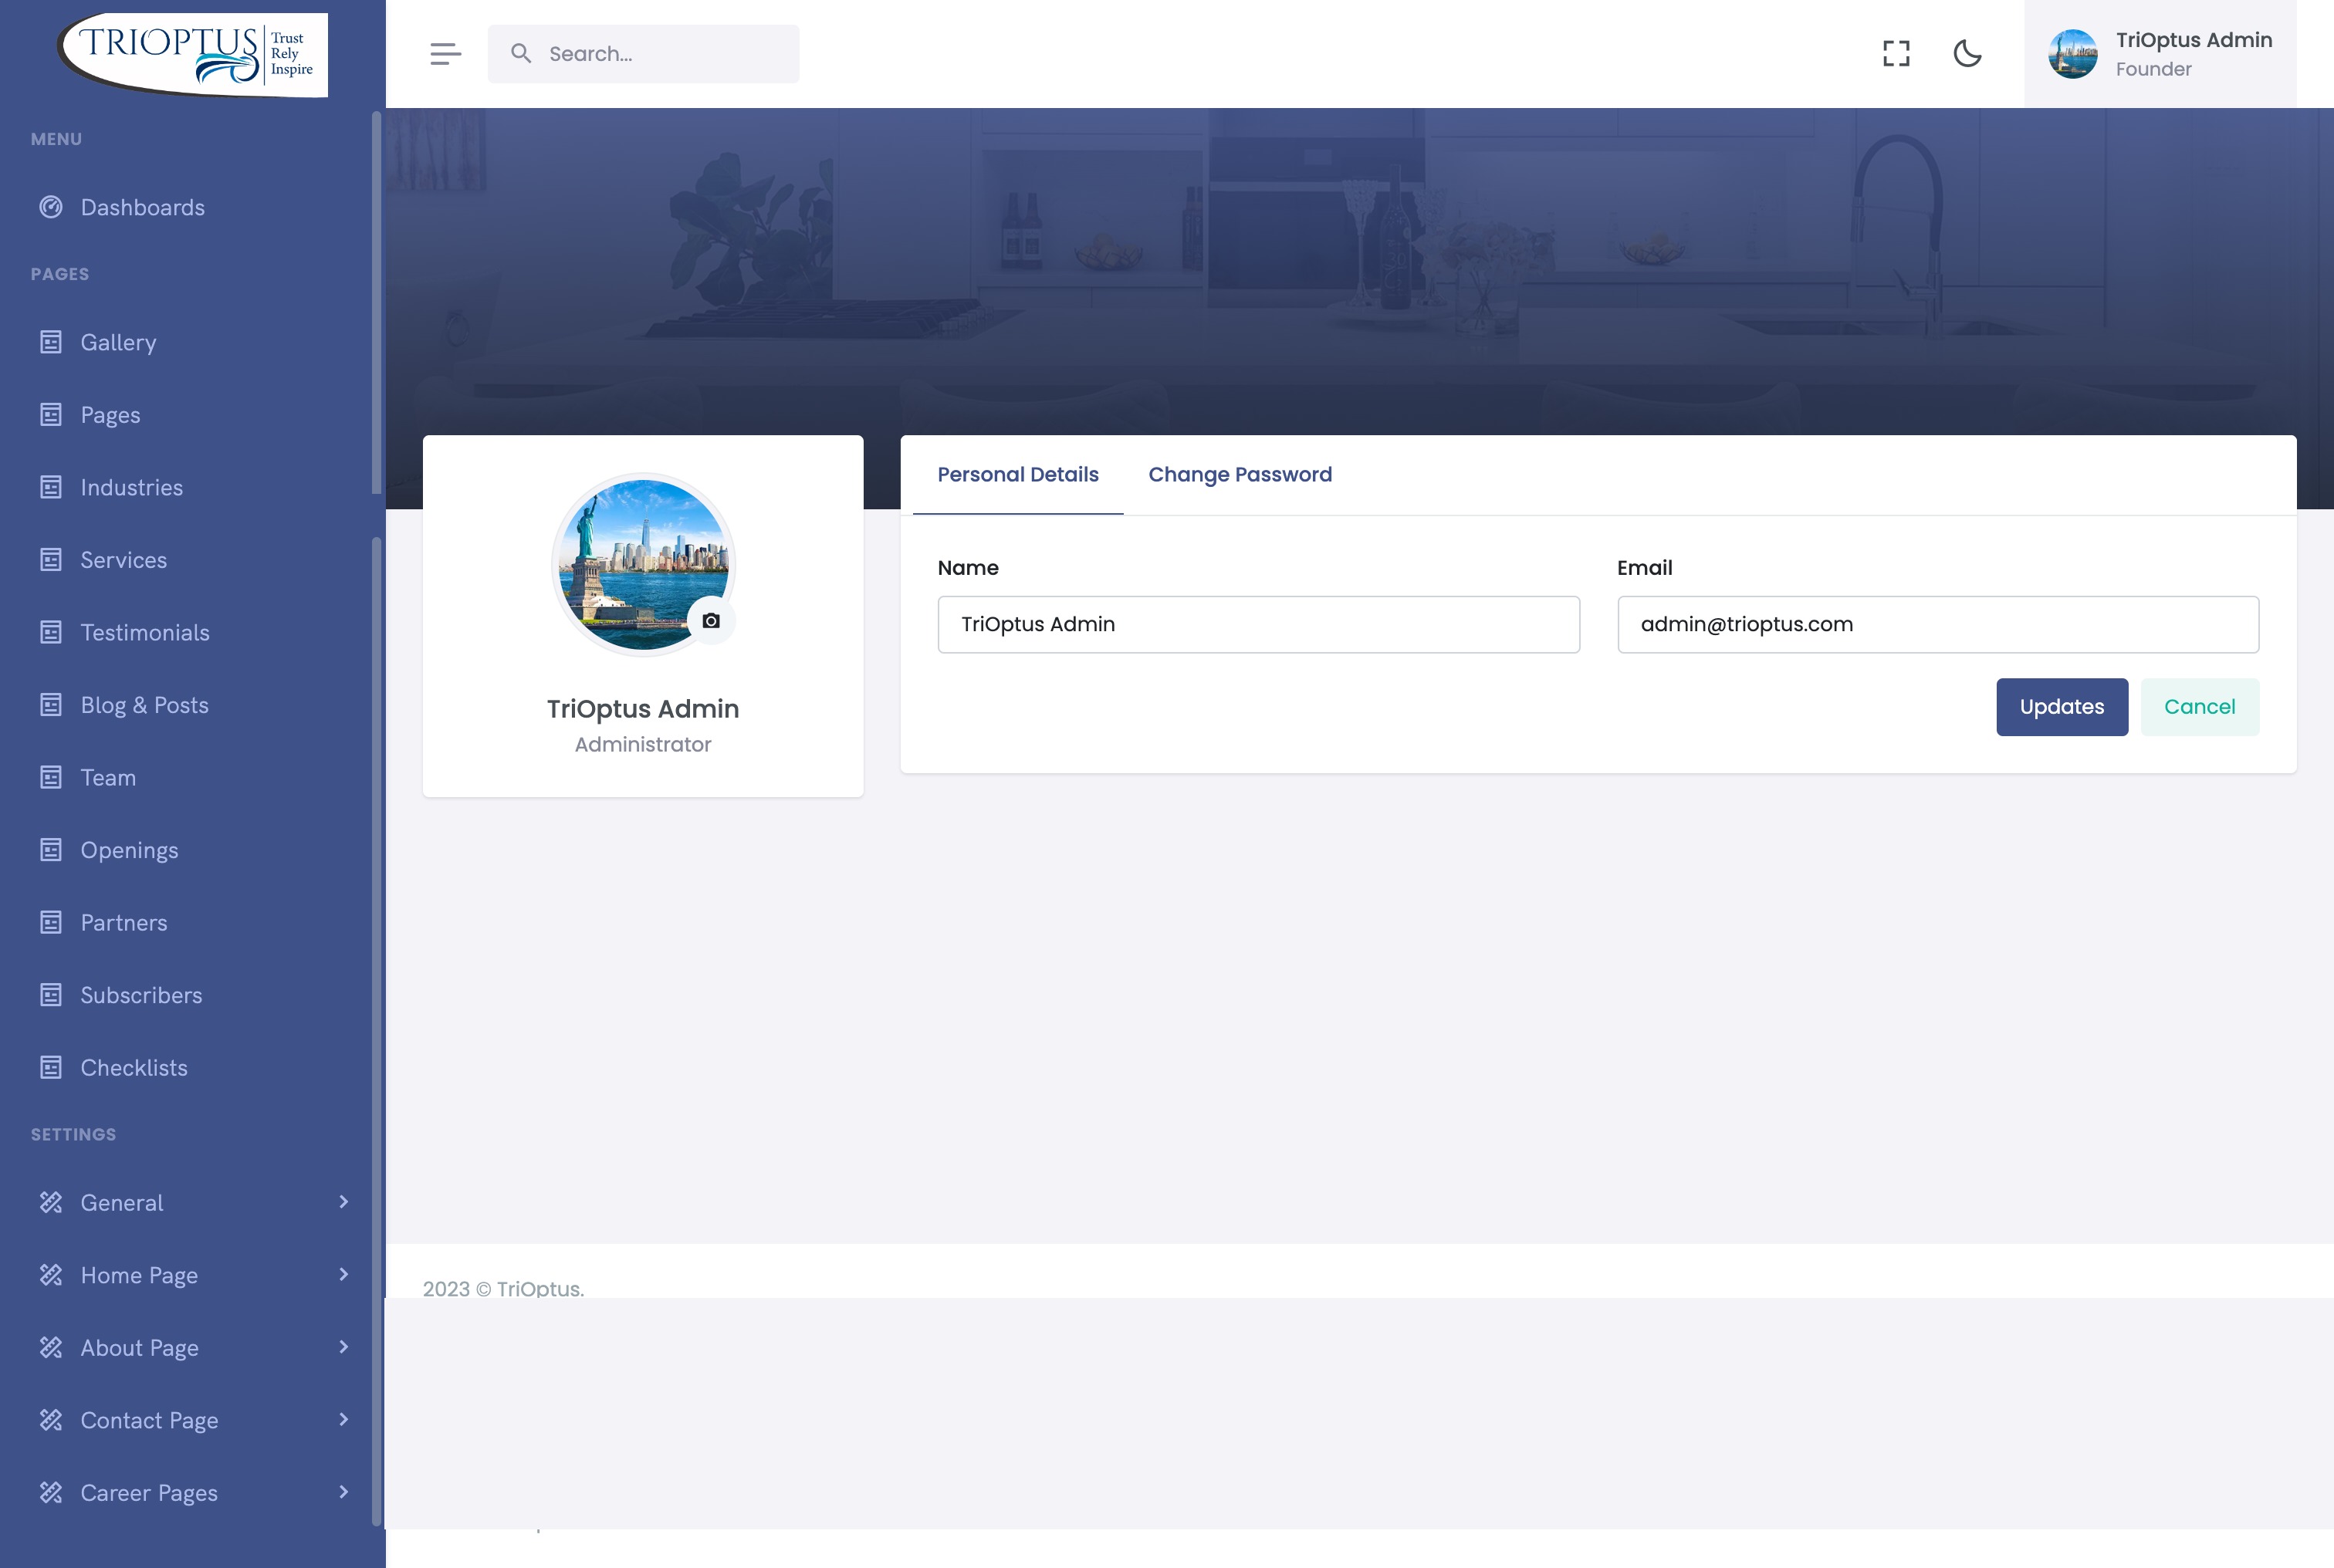
Task: Expand the Contact Page chevron
Action: tap(343, 1419)
